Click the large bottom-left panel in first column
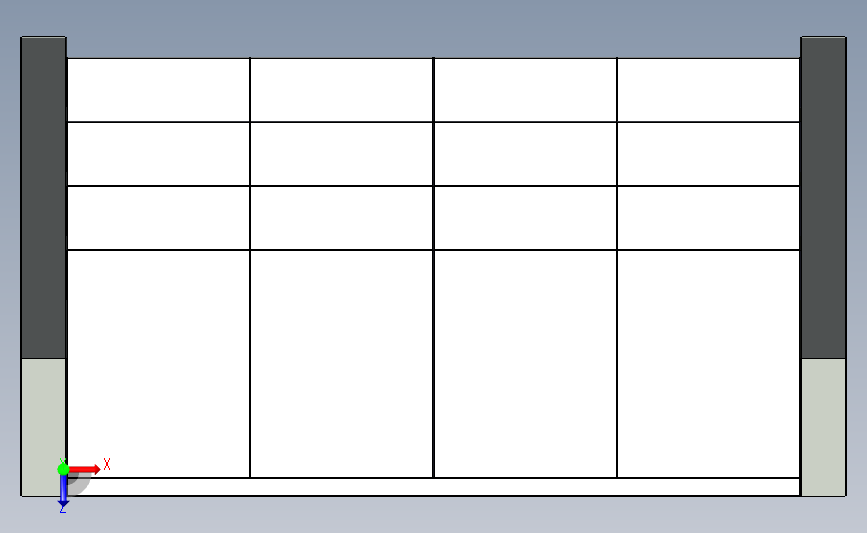Viewport: 867px width, 533px height. coord(158,363)
